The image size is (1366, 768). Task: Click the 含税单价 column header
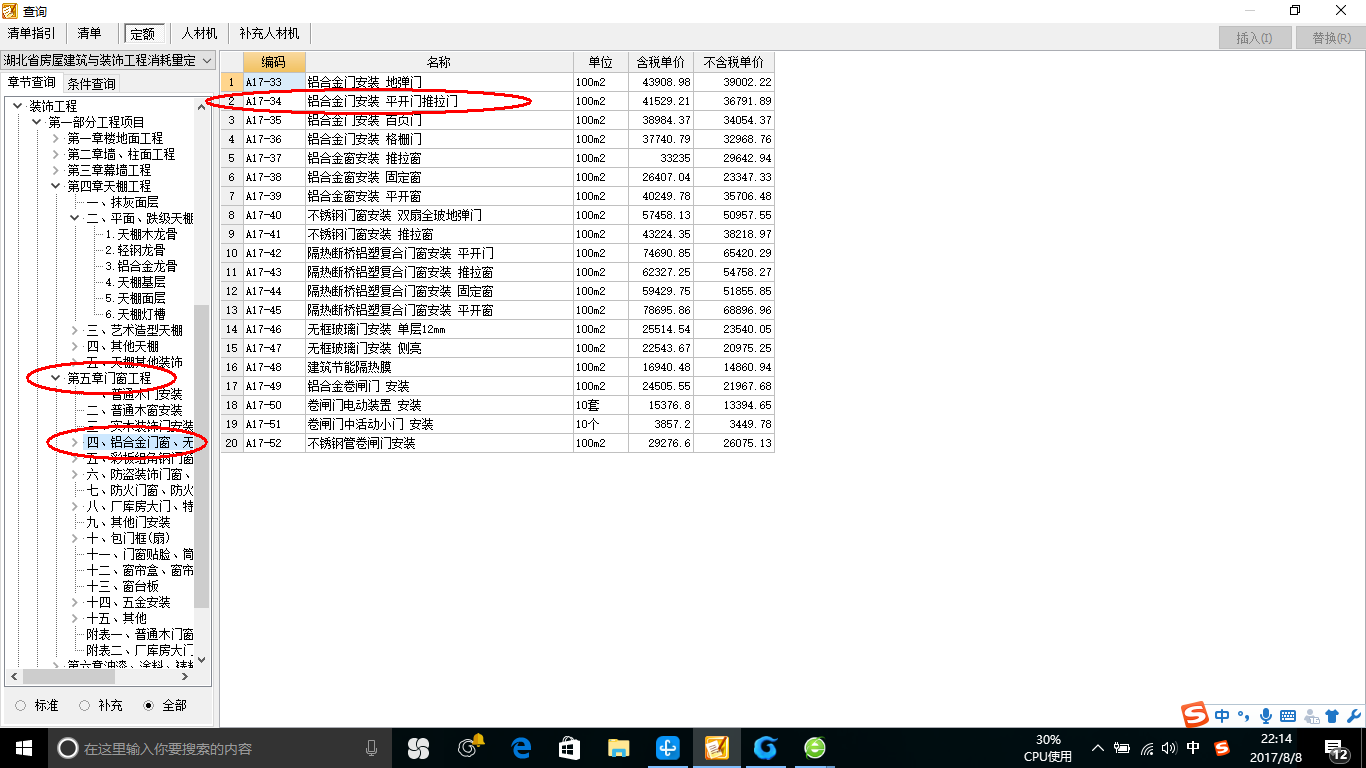pyautogui.click(x=661, y=62)
